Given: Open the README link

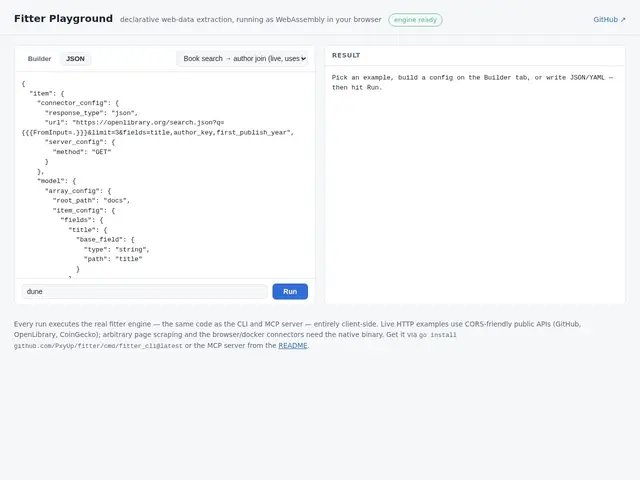Looking at the screenshot, I should pos(293,345).
